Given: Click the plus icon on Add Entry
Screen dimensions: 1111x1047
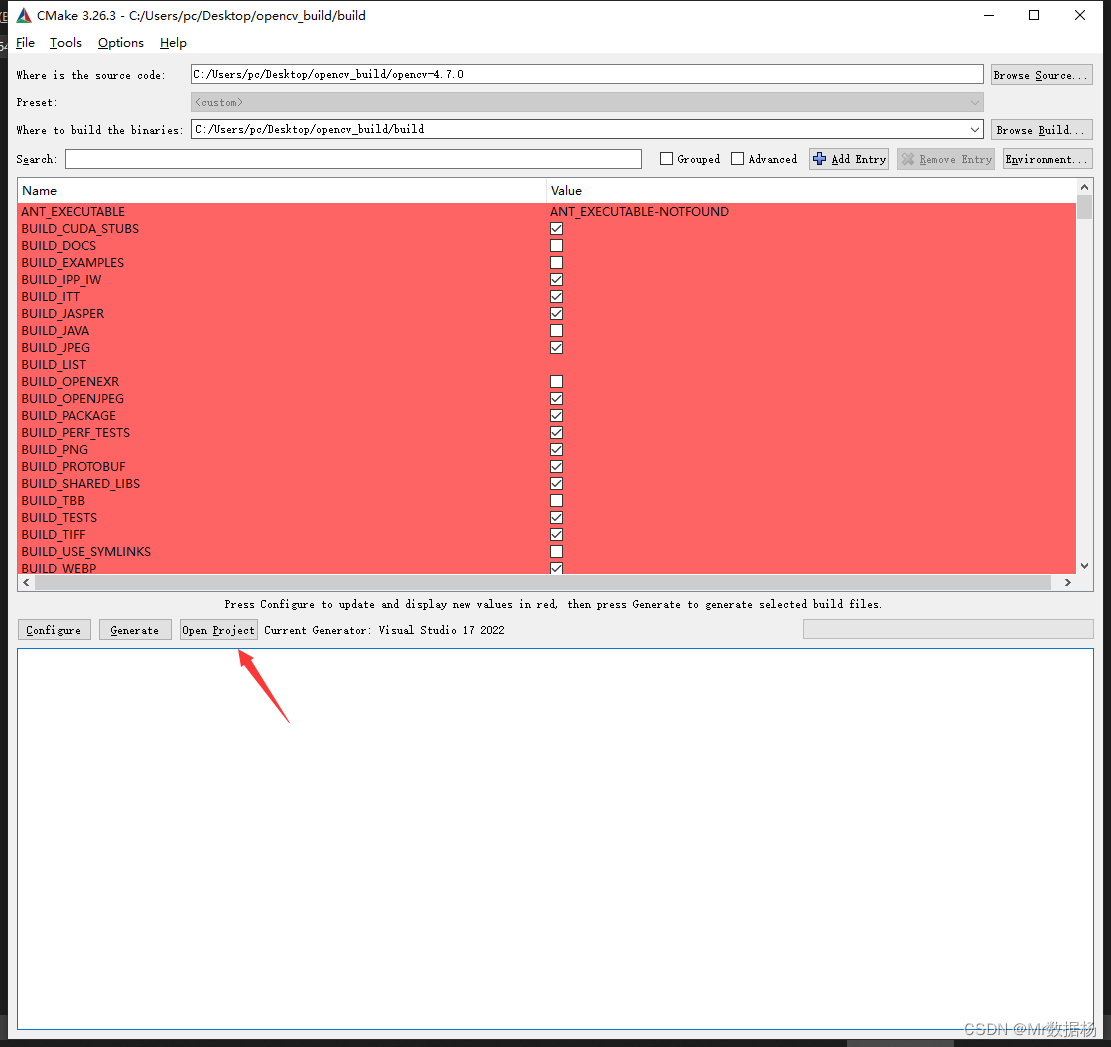Looking at the screenshot, I should (x=819, y=158).
